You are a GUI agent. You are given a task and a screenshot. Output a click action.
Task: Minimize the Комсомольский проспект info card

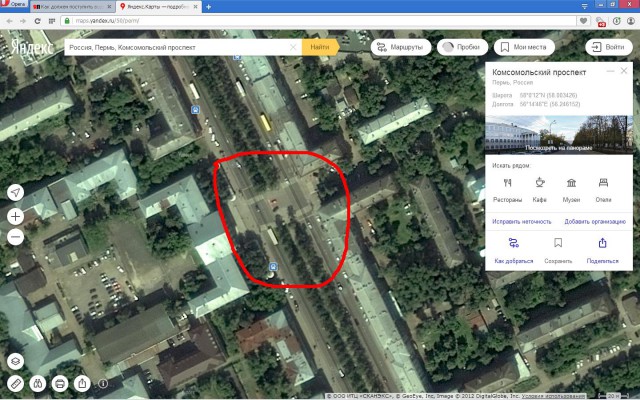point(611,71)
